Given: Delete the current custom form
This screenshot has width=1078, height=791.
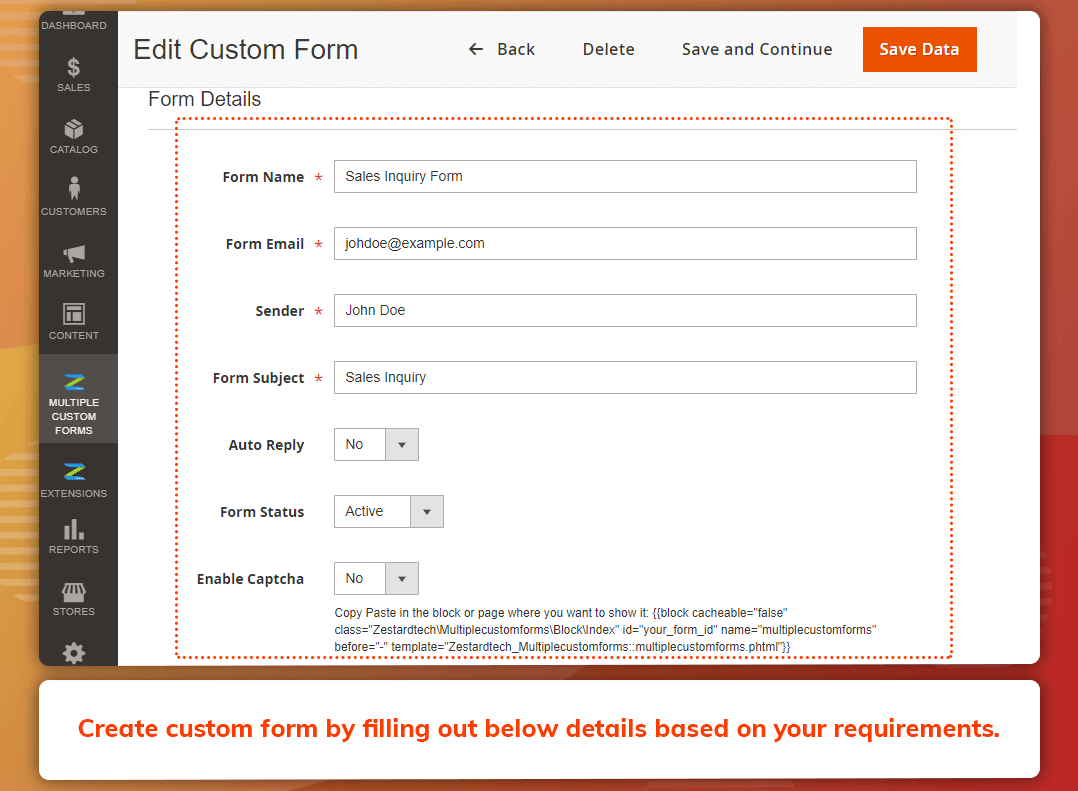Looking at the screenshot, I should (608, 49).
